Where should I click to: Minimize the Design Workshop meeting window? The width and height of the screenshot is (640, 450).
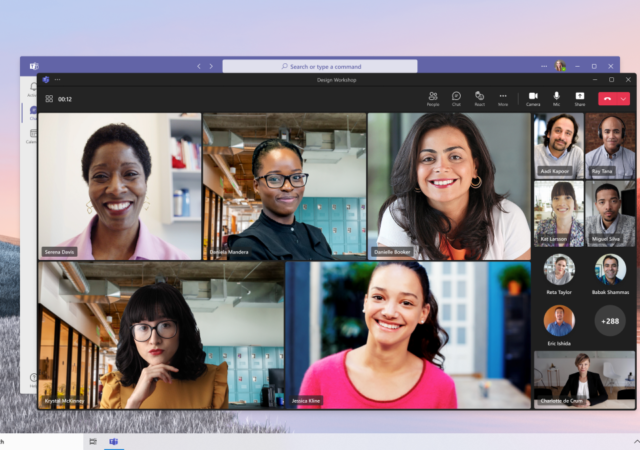595,80
